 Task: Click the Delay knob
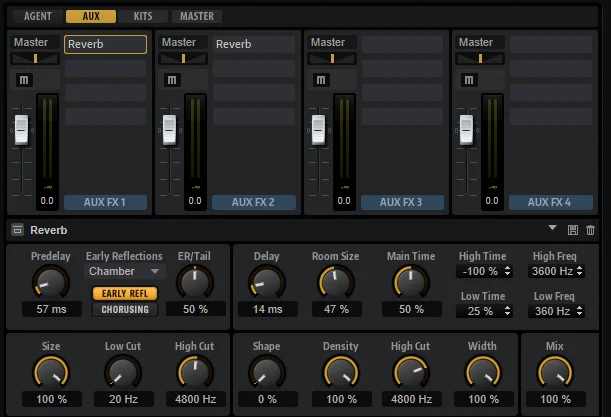point(267,282)
